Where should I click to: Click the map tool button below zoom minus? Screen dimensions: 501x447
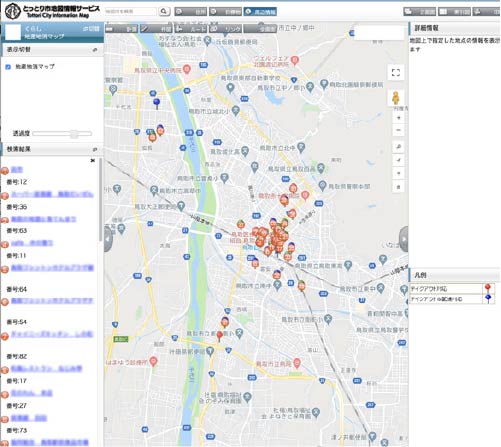click(398, 147)
